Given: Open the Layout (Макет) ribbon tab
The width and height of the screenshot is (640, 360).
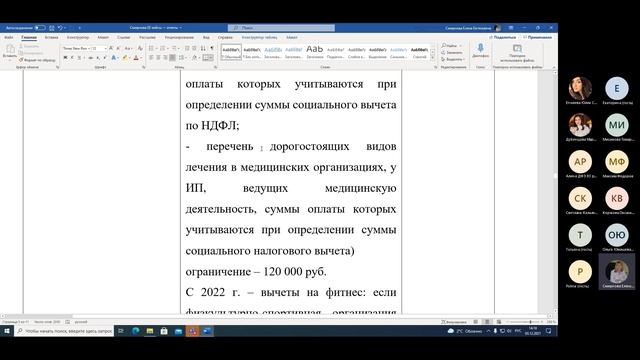Looking at the screenshot, I should (x=103, y=38).
